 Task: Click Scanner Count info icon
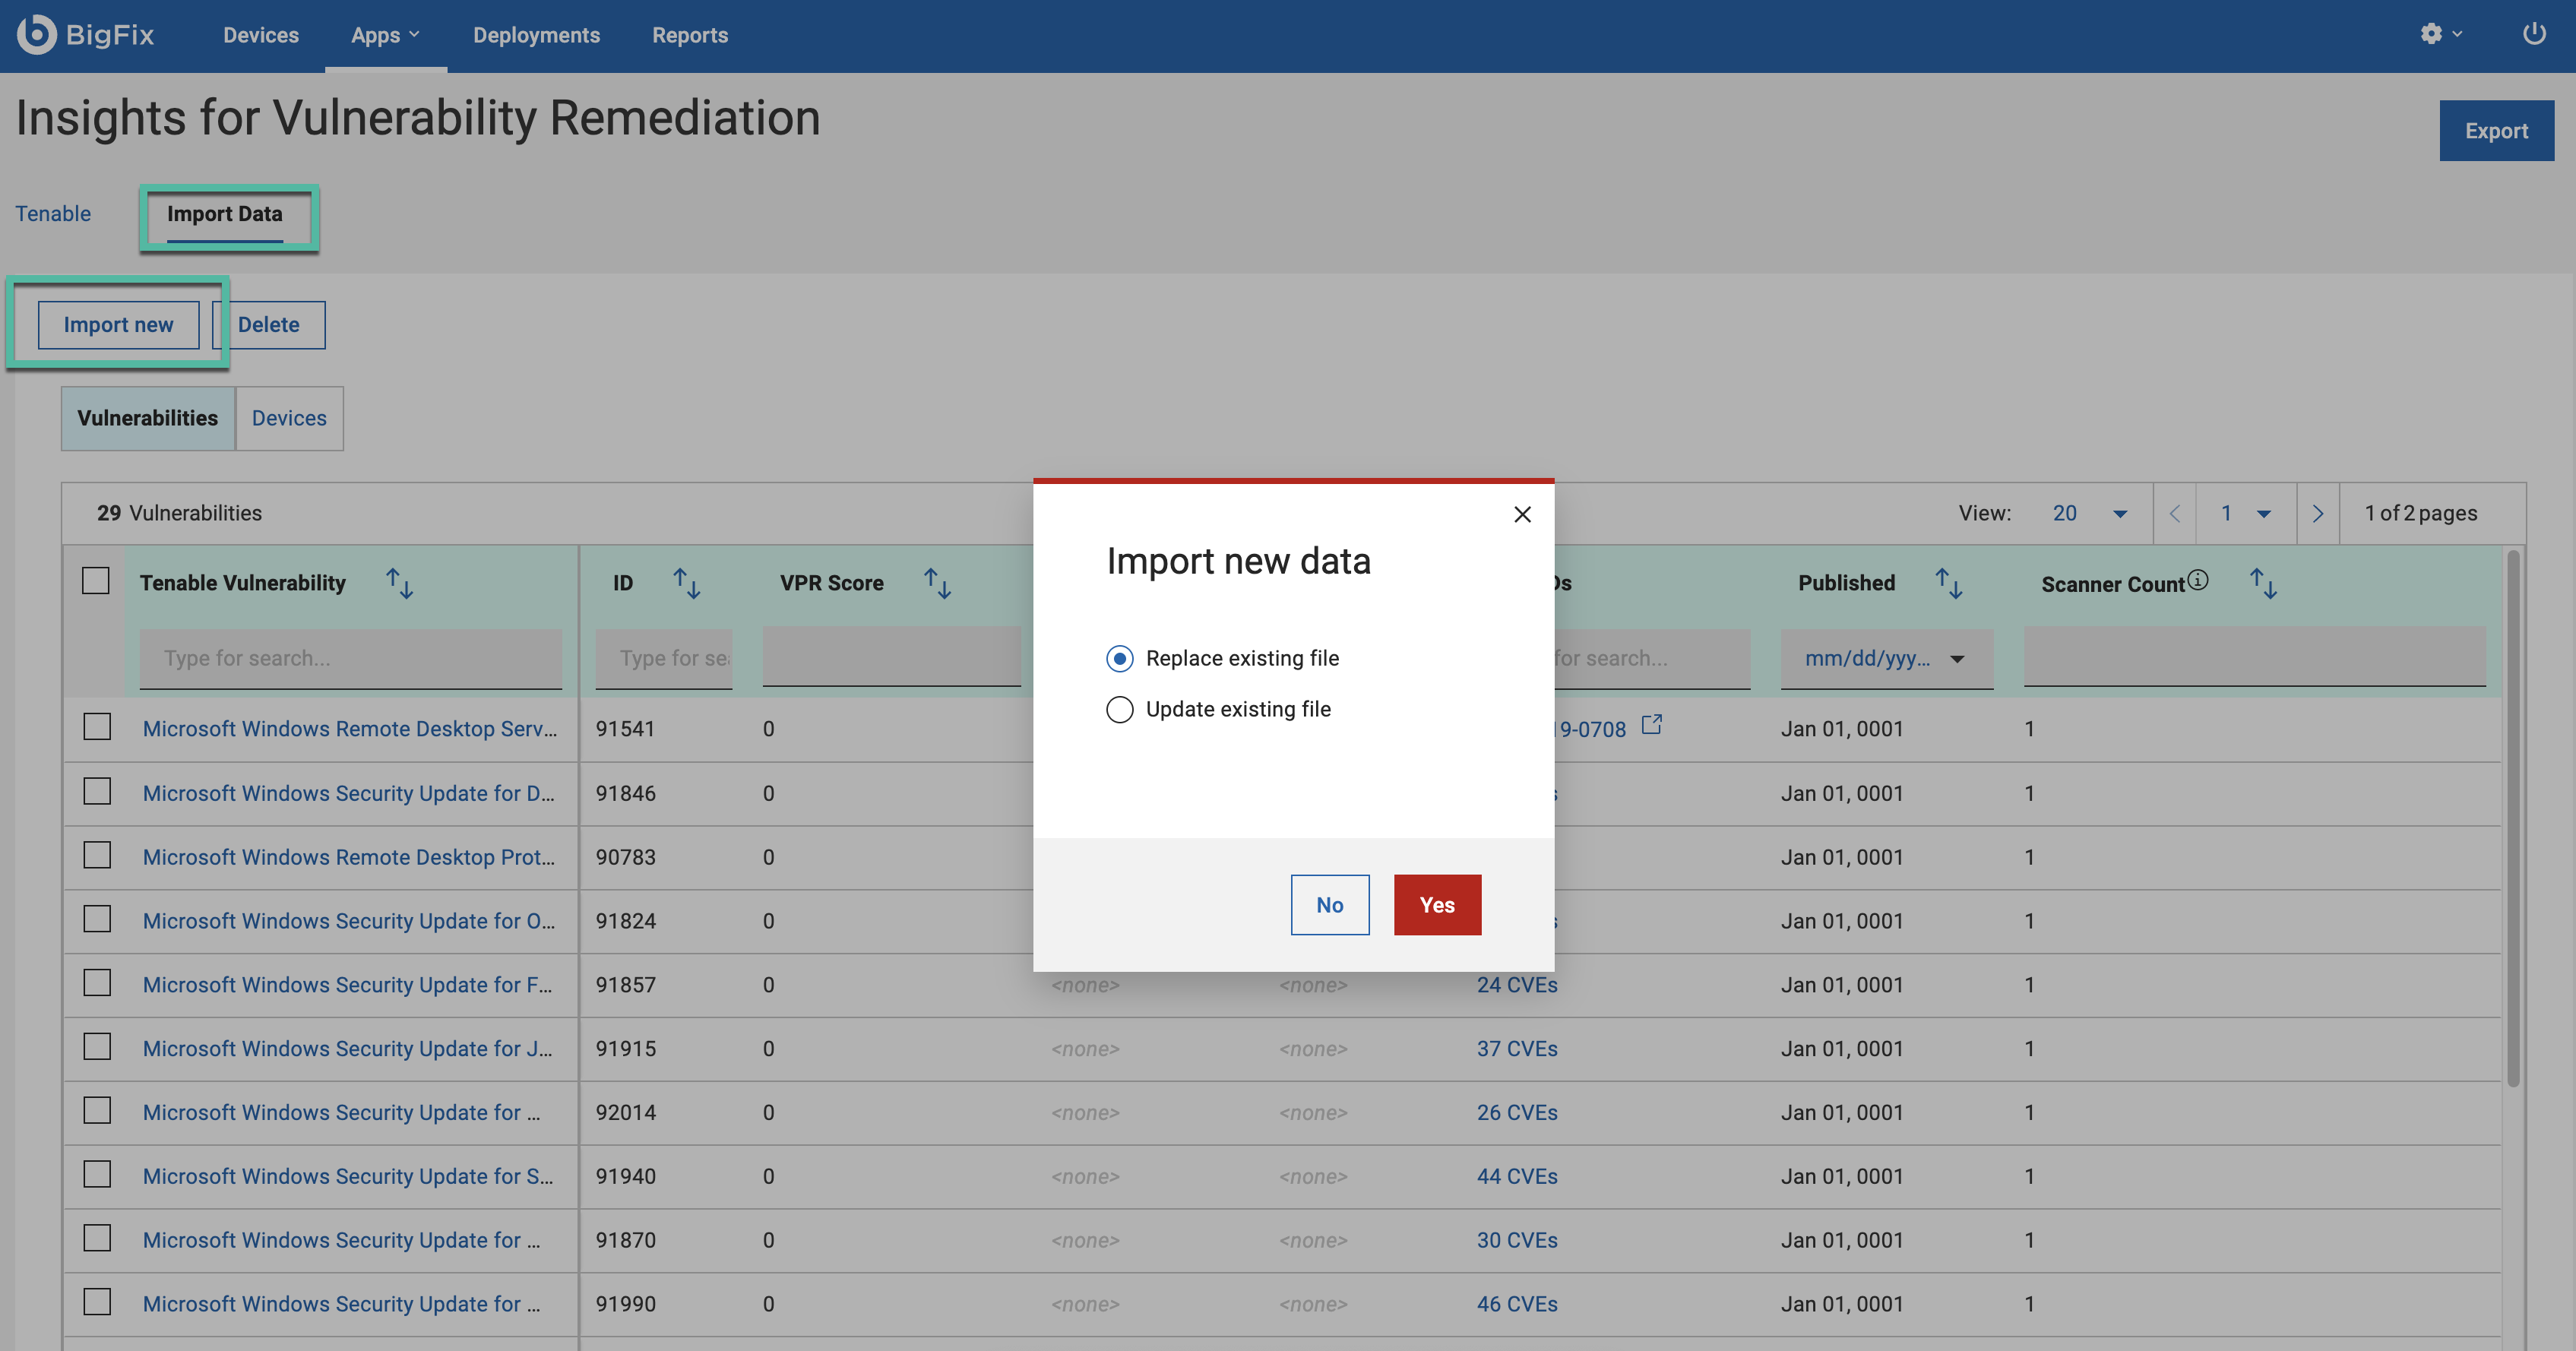2197,580
